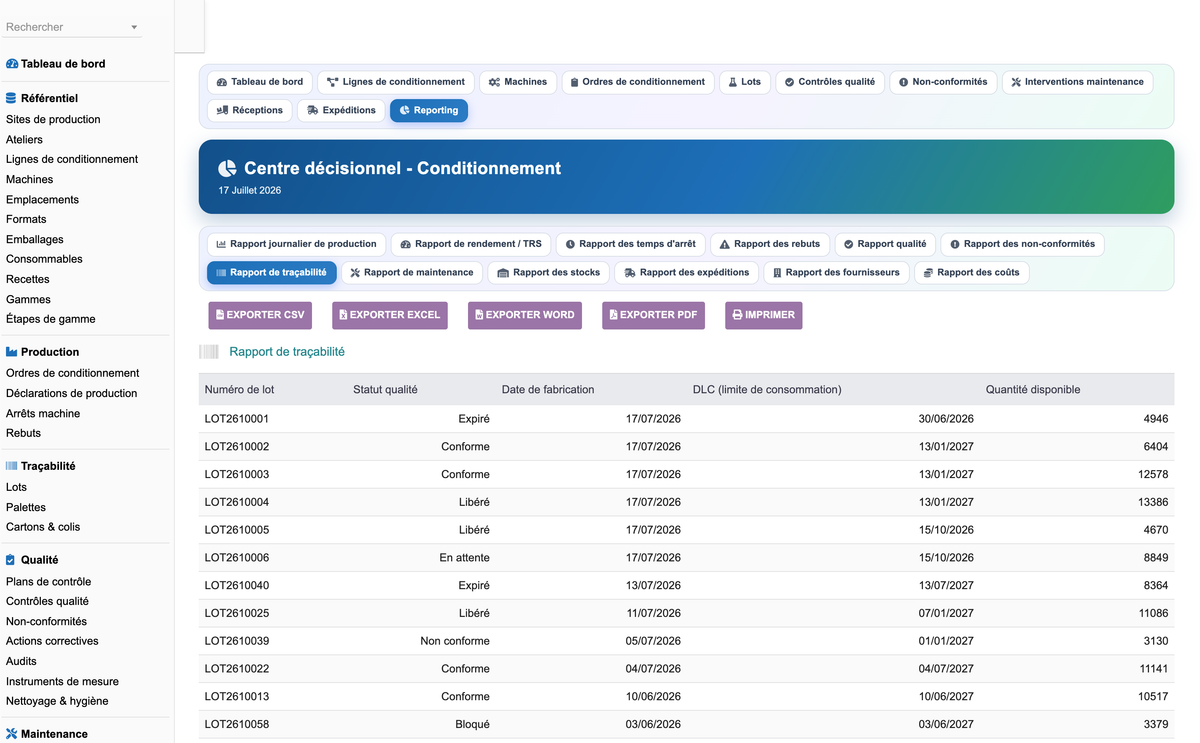The image size is (1200, 743).
Task: Click the pie chart icon in header banner
Action: (x=228, y=169)
